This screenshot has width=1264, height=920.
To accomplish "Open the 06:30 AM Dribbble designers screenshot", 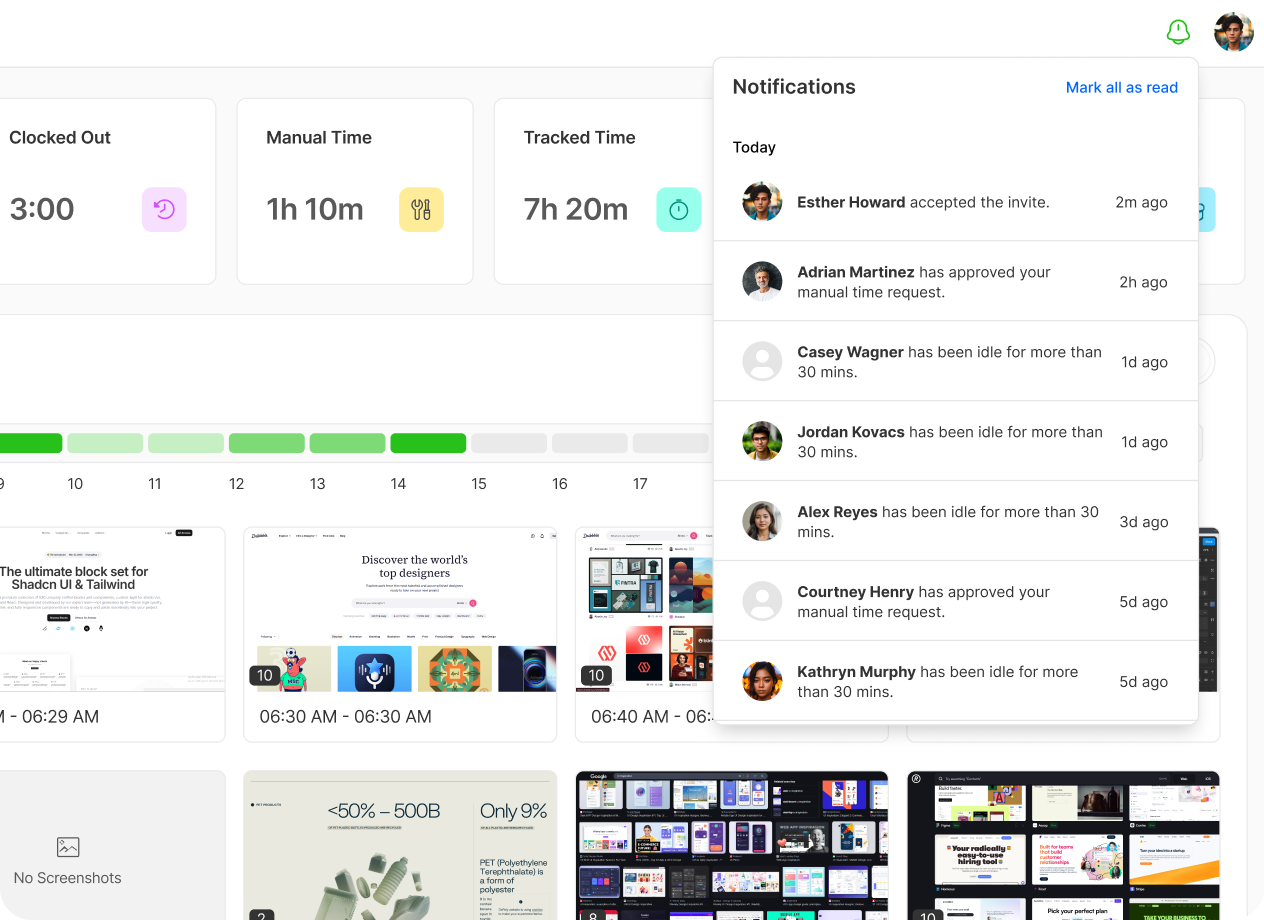I will click(400, 610).
